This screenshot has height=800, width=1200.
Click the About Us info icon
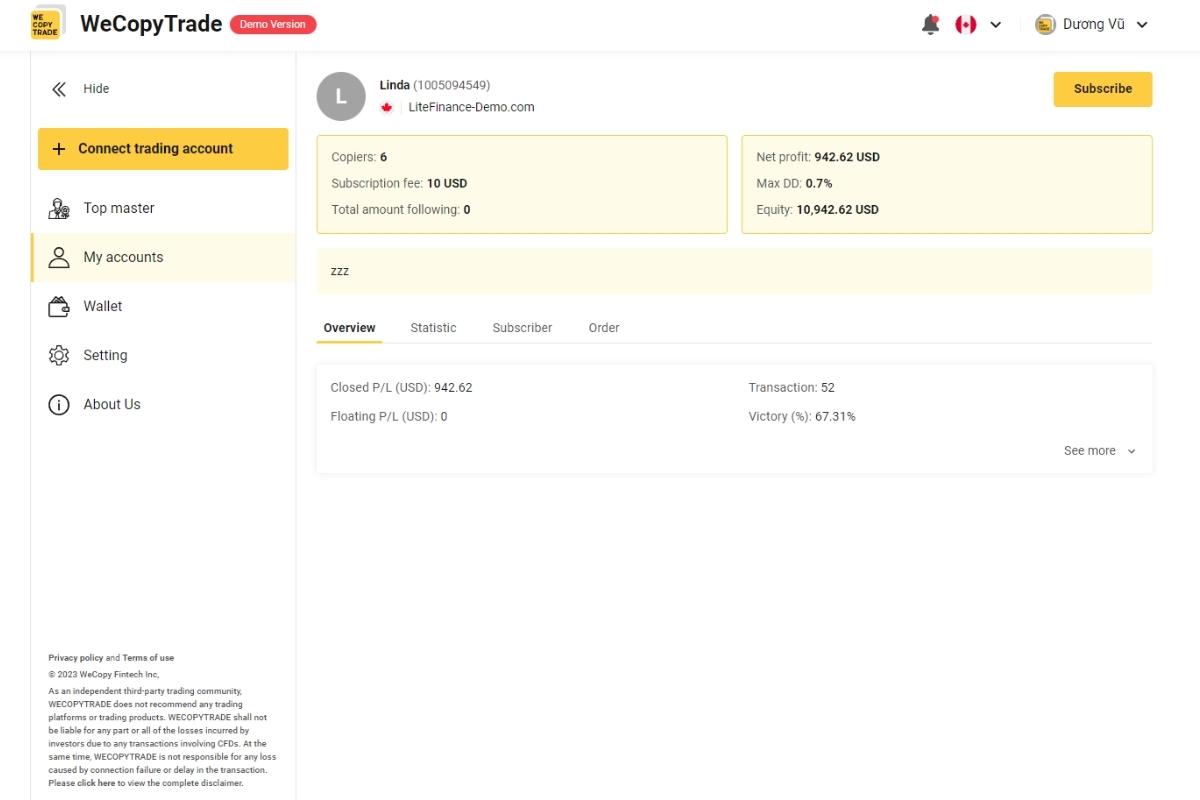pos(59,404)
